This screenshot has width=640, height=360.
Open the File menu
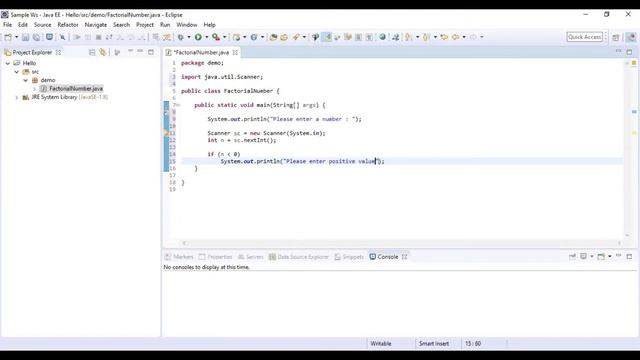click(x=7, y=25)
